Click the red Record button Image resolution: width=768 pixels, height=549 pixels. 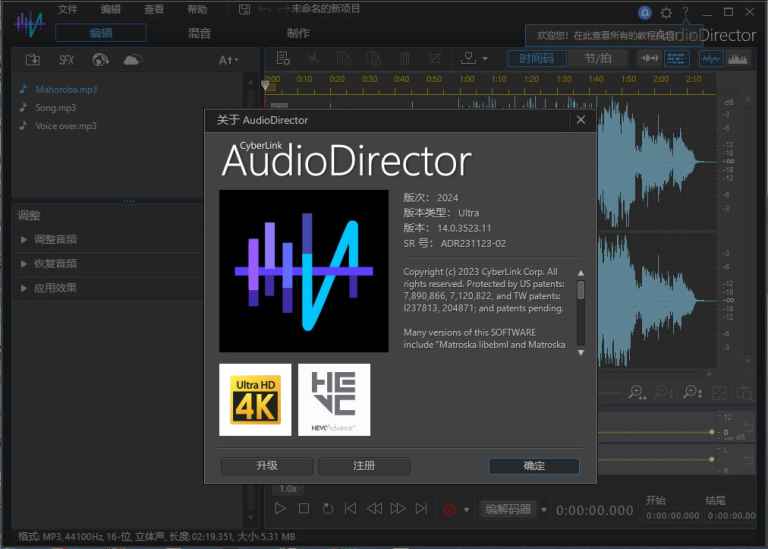[450, 509]
